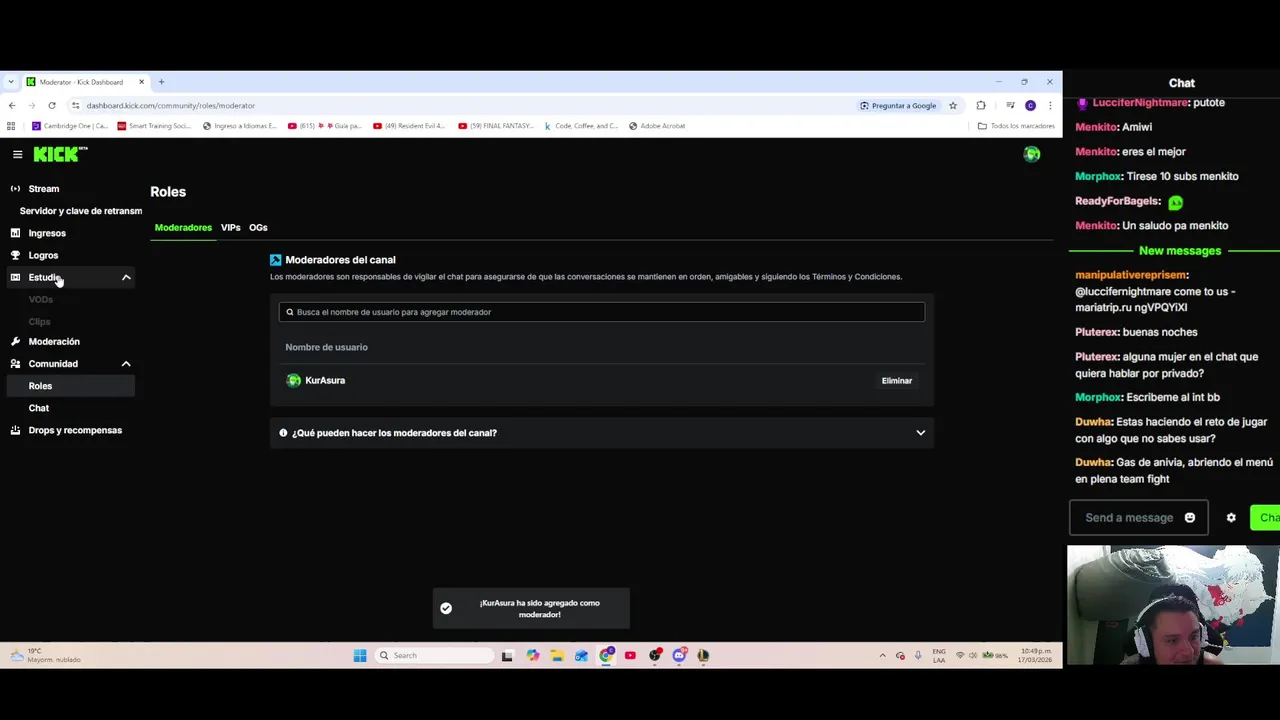Open Ingresos in sidebar
The height and width of the screenshot is (720, 1280).
coord(47,233)
